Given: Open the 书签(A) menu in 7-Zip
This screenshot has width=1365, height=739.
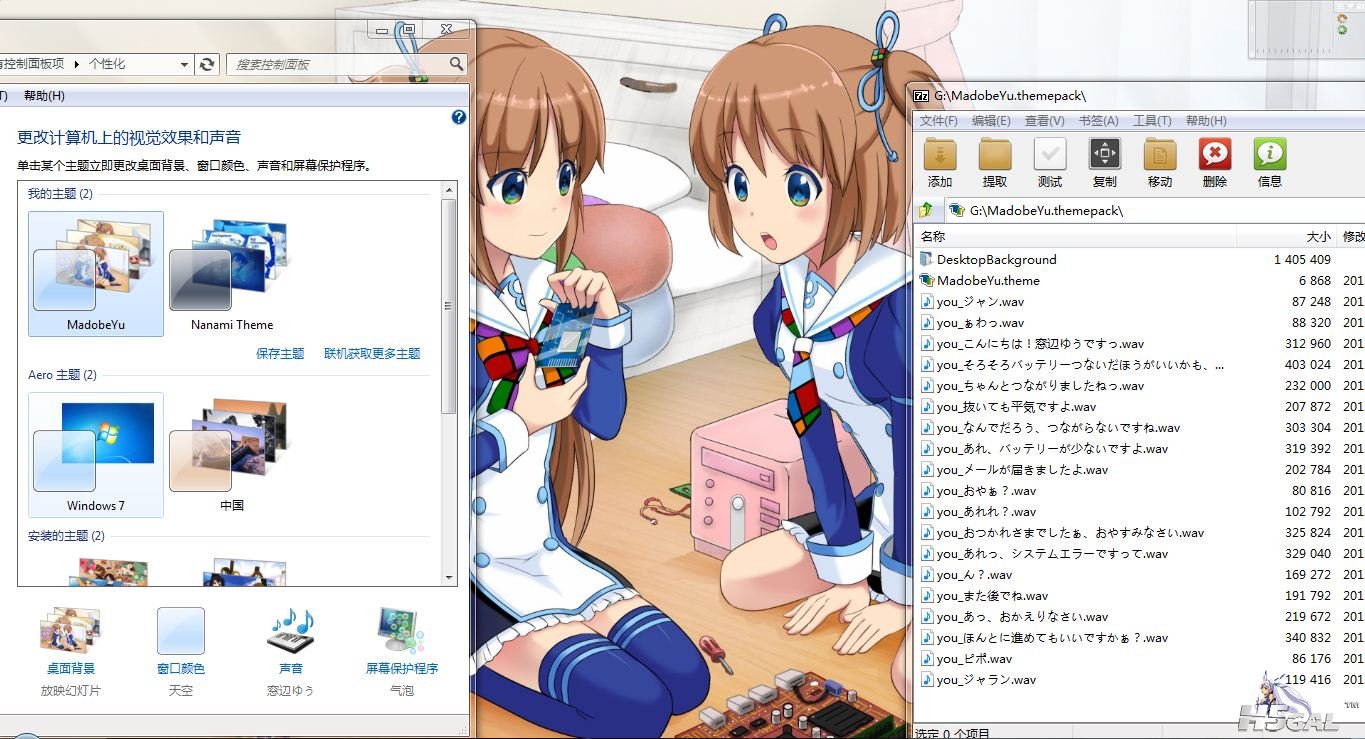Looking at the screenshot, I should click(1098, 120).
